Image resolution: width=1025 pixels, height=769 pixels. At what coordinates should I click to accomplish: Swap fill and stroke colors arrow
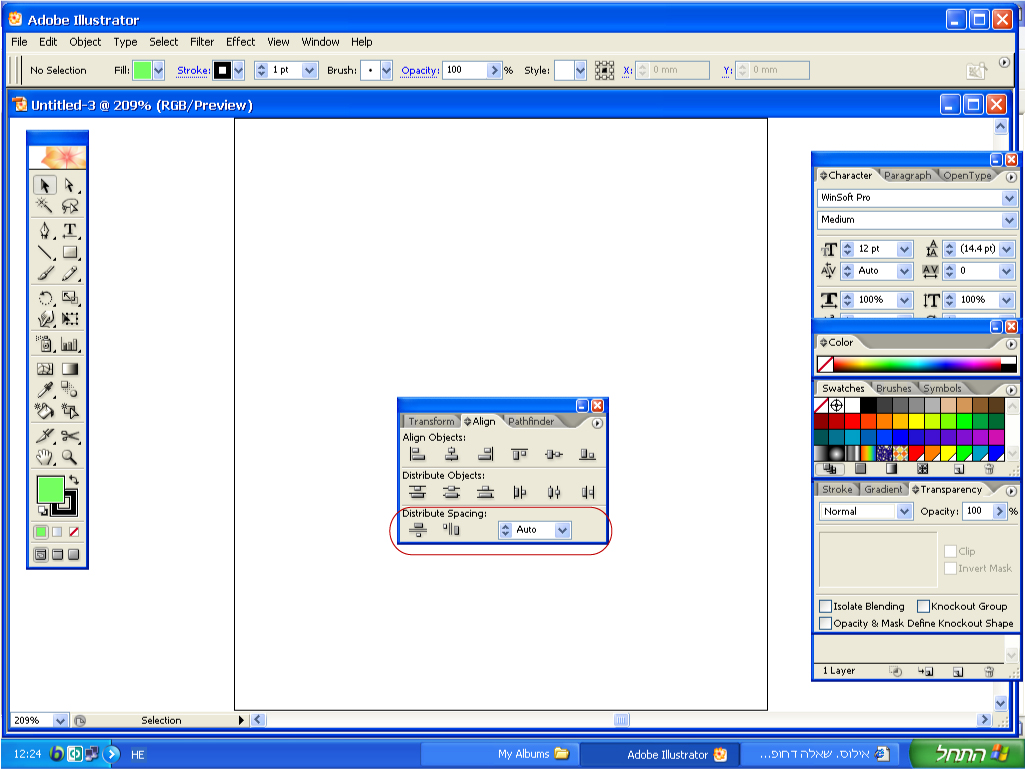(x=74, y=479)
